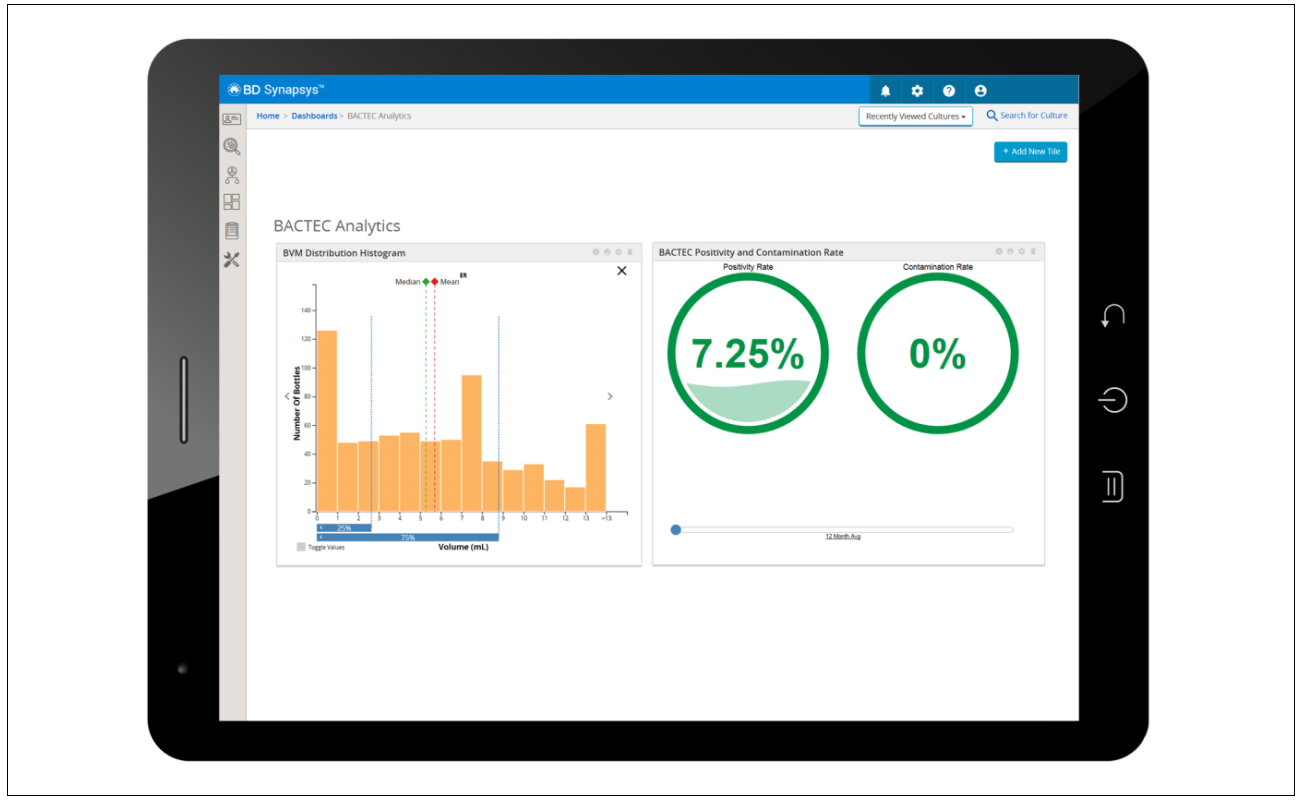Image resolution: width=1300 pixels, height=800 pixels.
Task: Click the Positivity Rate 7.25% gauge
Action: pyautogui.click(x=747, y=354)
